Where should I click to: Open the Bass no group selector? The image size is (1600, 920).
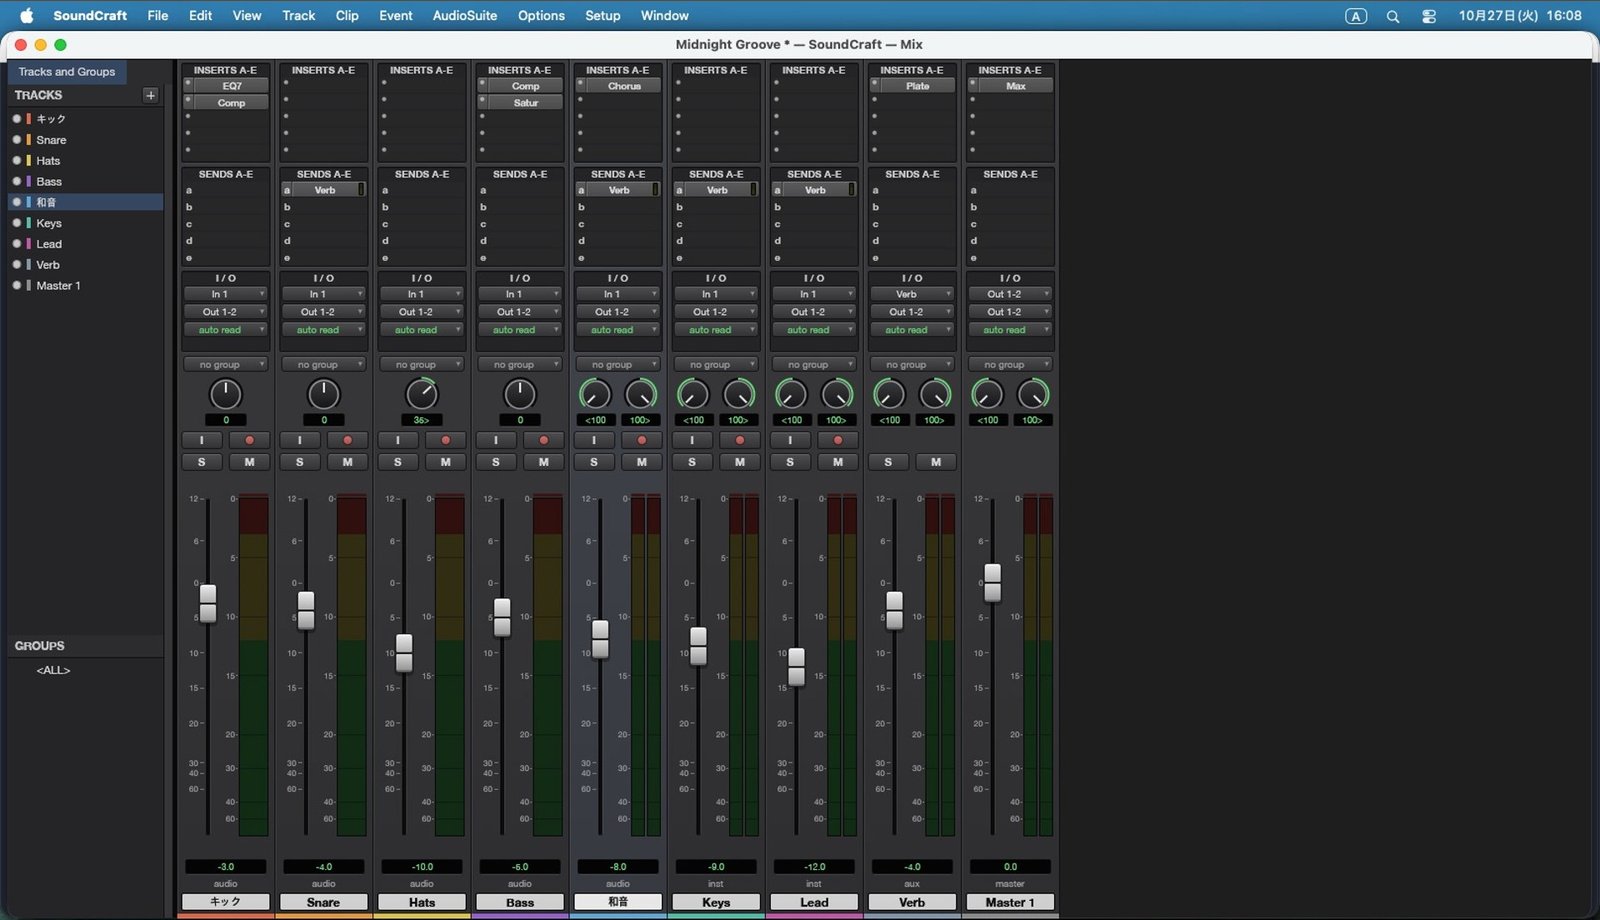(x=519, y=365)
